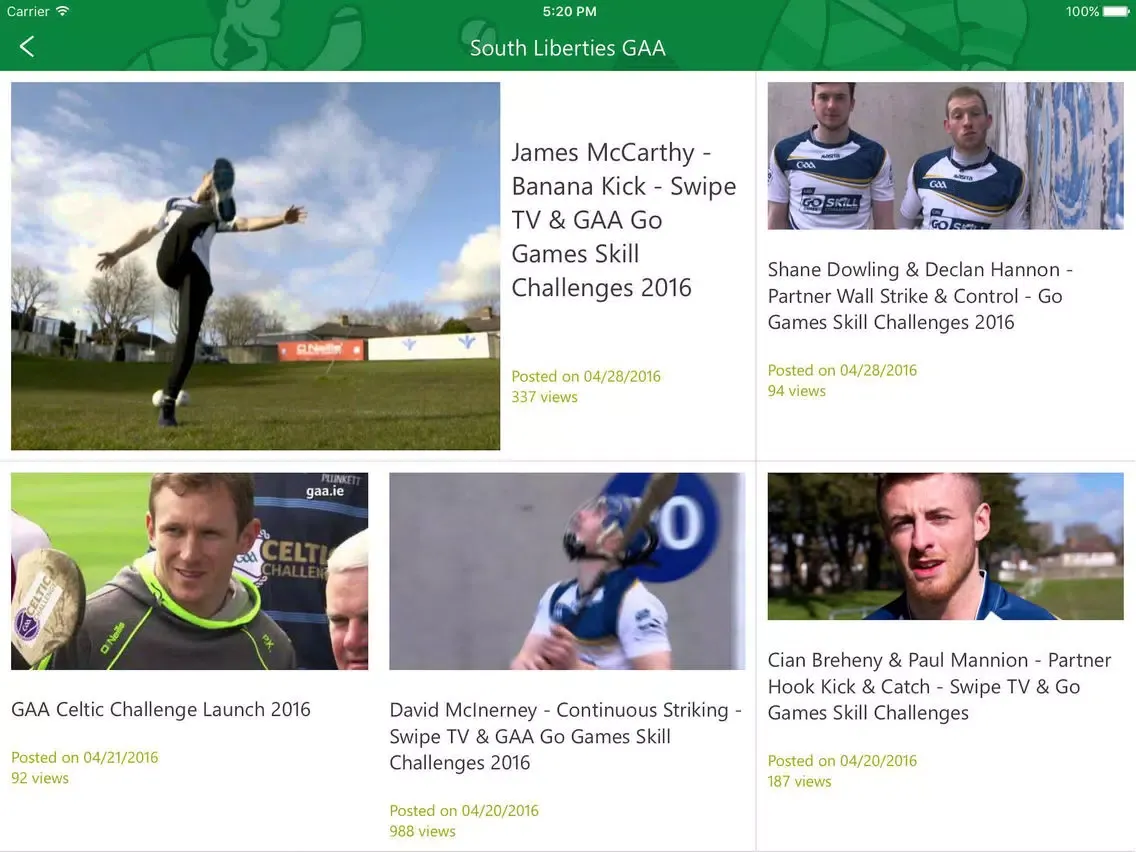The width and height of the screenshot is (1136, 852).
Task: Click Posted on 04/28/2016 under Shane Dowling
Action: click(x=842, y=370)
